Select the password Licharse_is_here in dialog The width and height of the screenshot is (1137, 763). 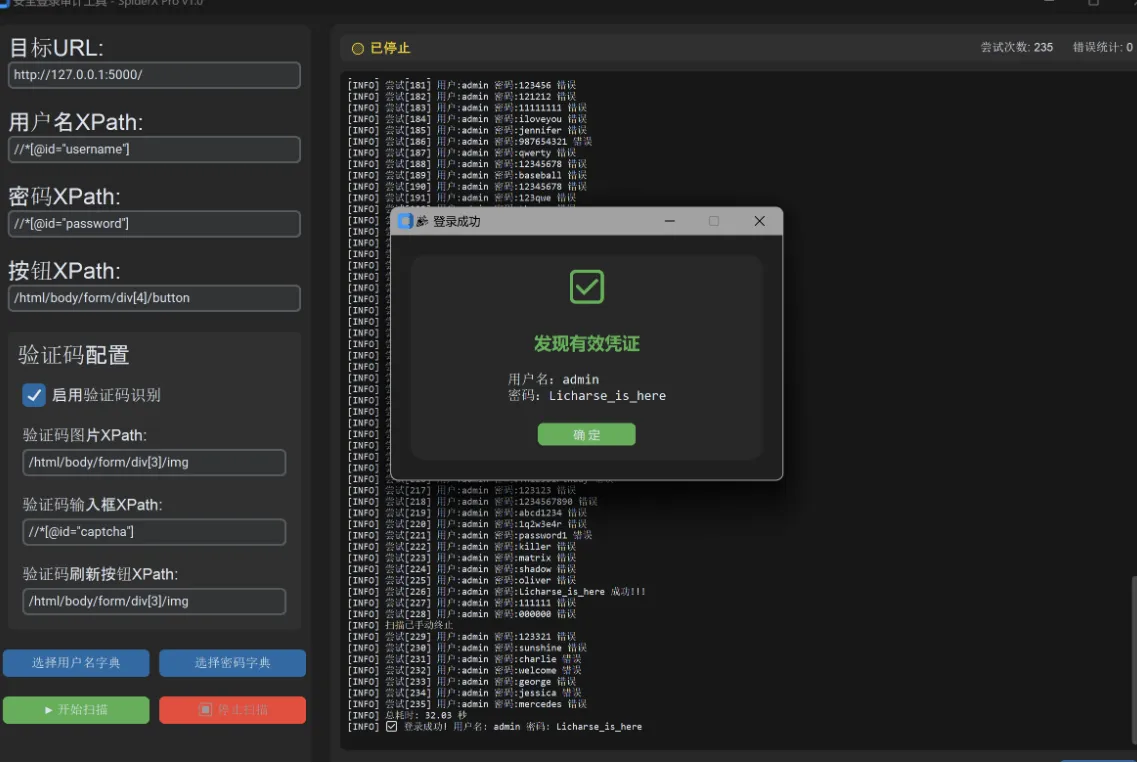point(587,396)
